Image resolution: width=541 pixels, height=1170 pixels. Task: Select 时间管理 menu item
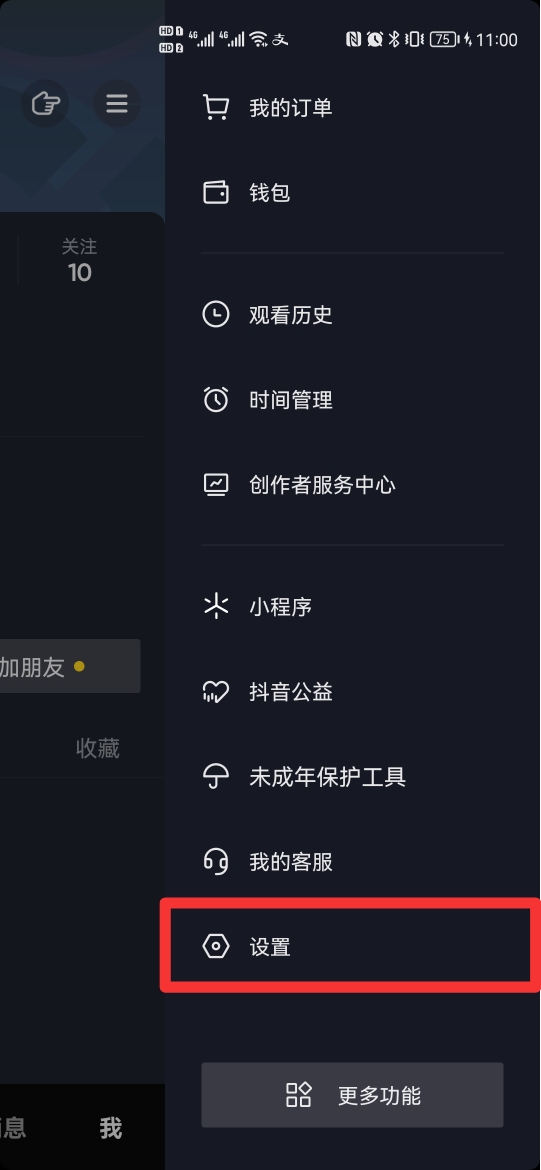pyautogui.click(x=351, y=399)
